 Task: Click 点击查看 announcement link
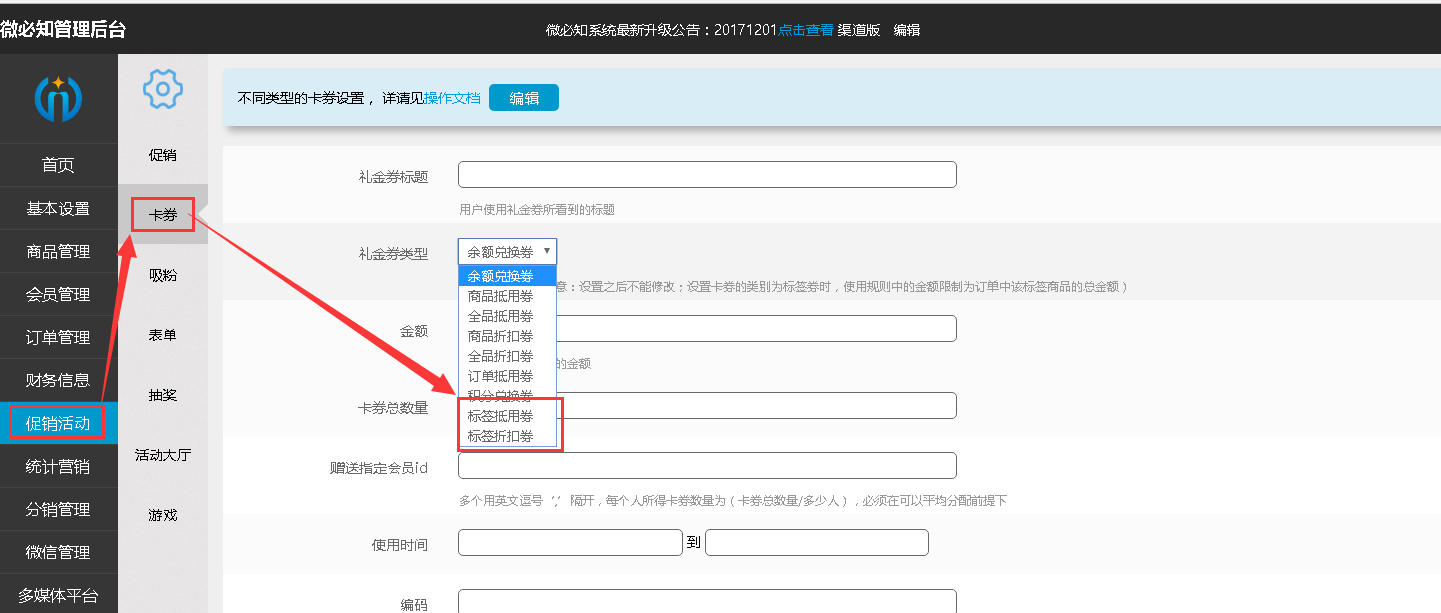(x=806, y=30)
